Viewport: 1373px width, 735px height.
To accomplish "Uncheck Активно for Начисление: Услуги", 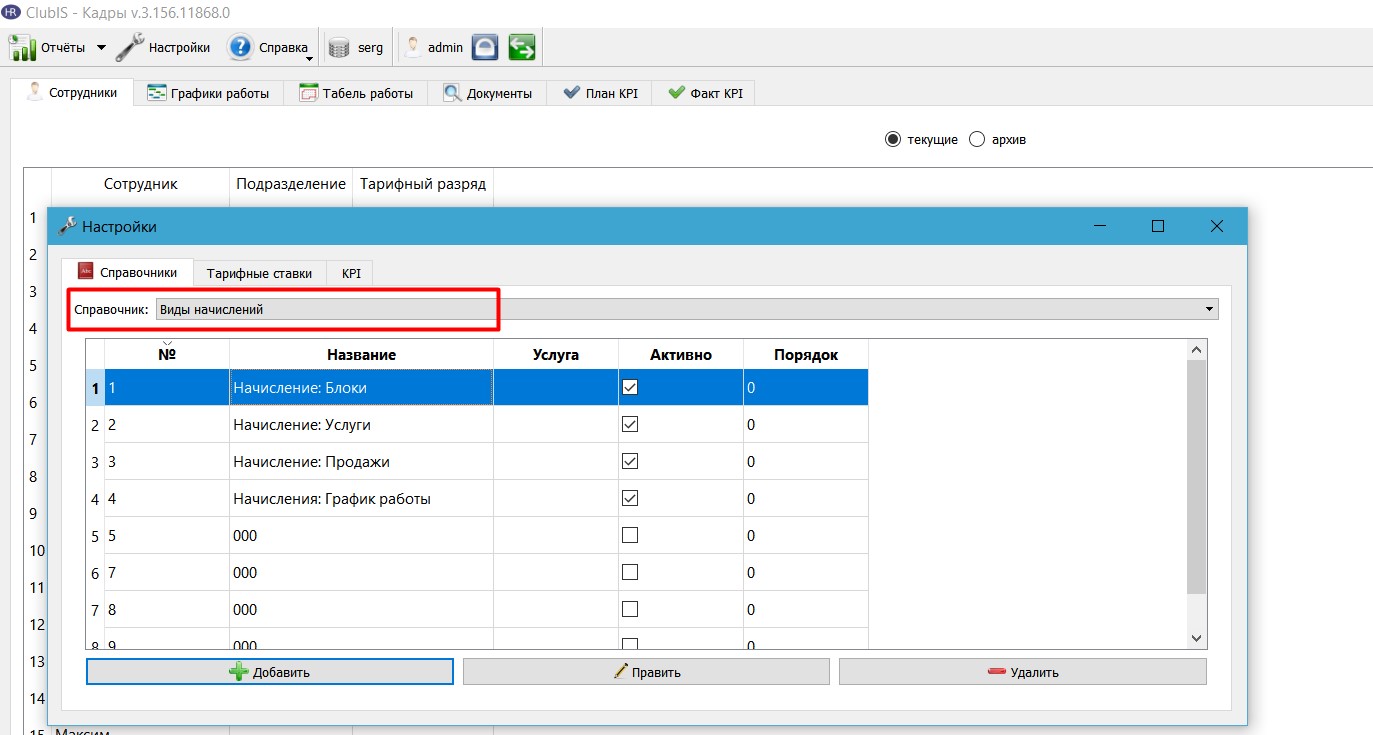I will pos(630,424).
